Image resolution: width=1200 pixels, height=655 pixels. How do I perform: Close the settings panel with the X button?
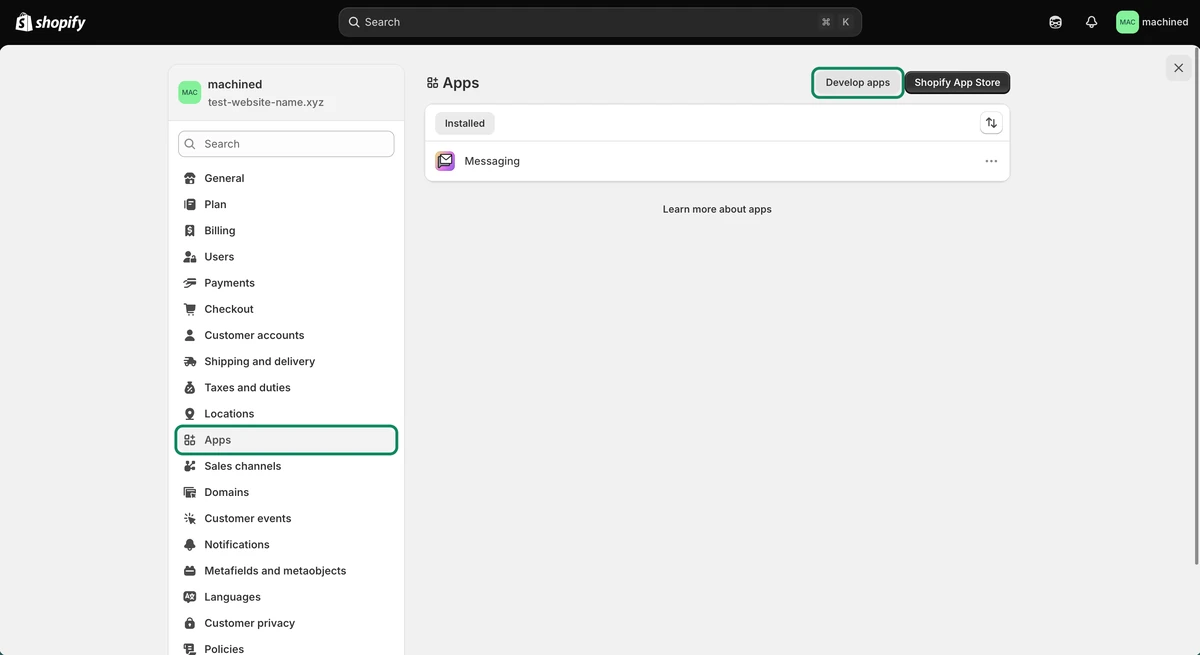coord(1179,68)
